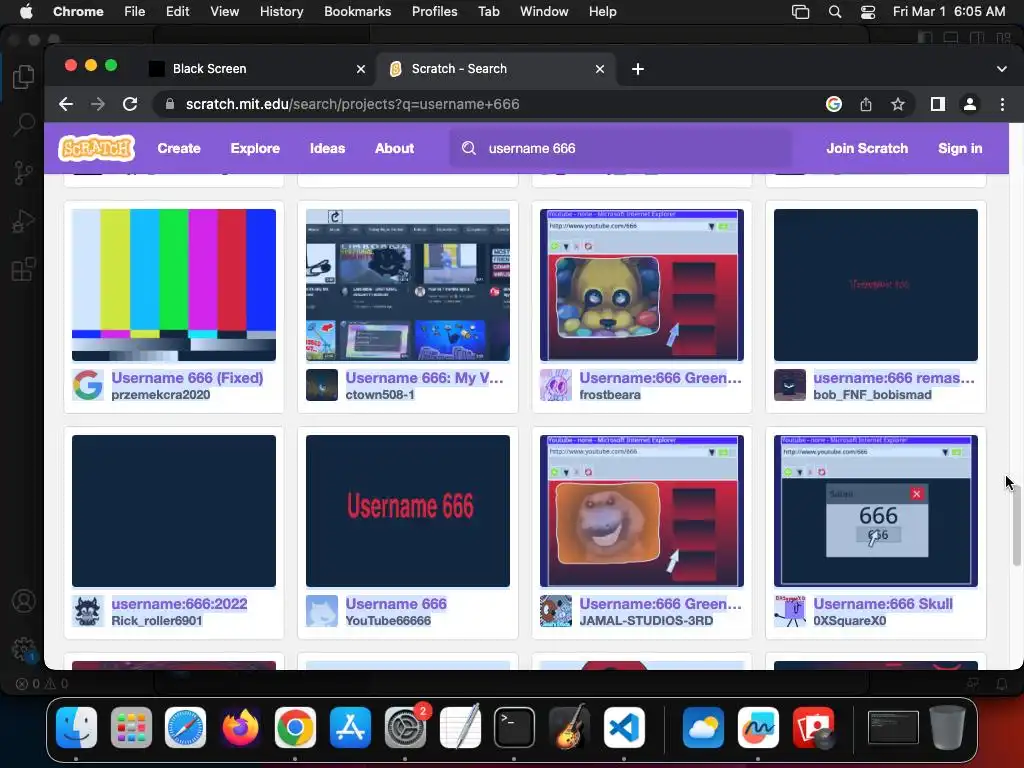Close the Black Screen tab
The image size is (1024, 768).
point(360,69)
